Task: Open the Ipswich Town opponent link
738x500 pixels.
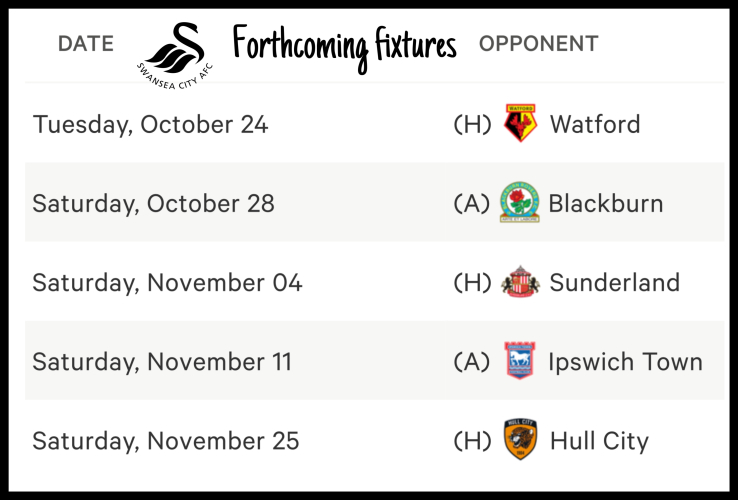Action: [x=625, y=362]
